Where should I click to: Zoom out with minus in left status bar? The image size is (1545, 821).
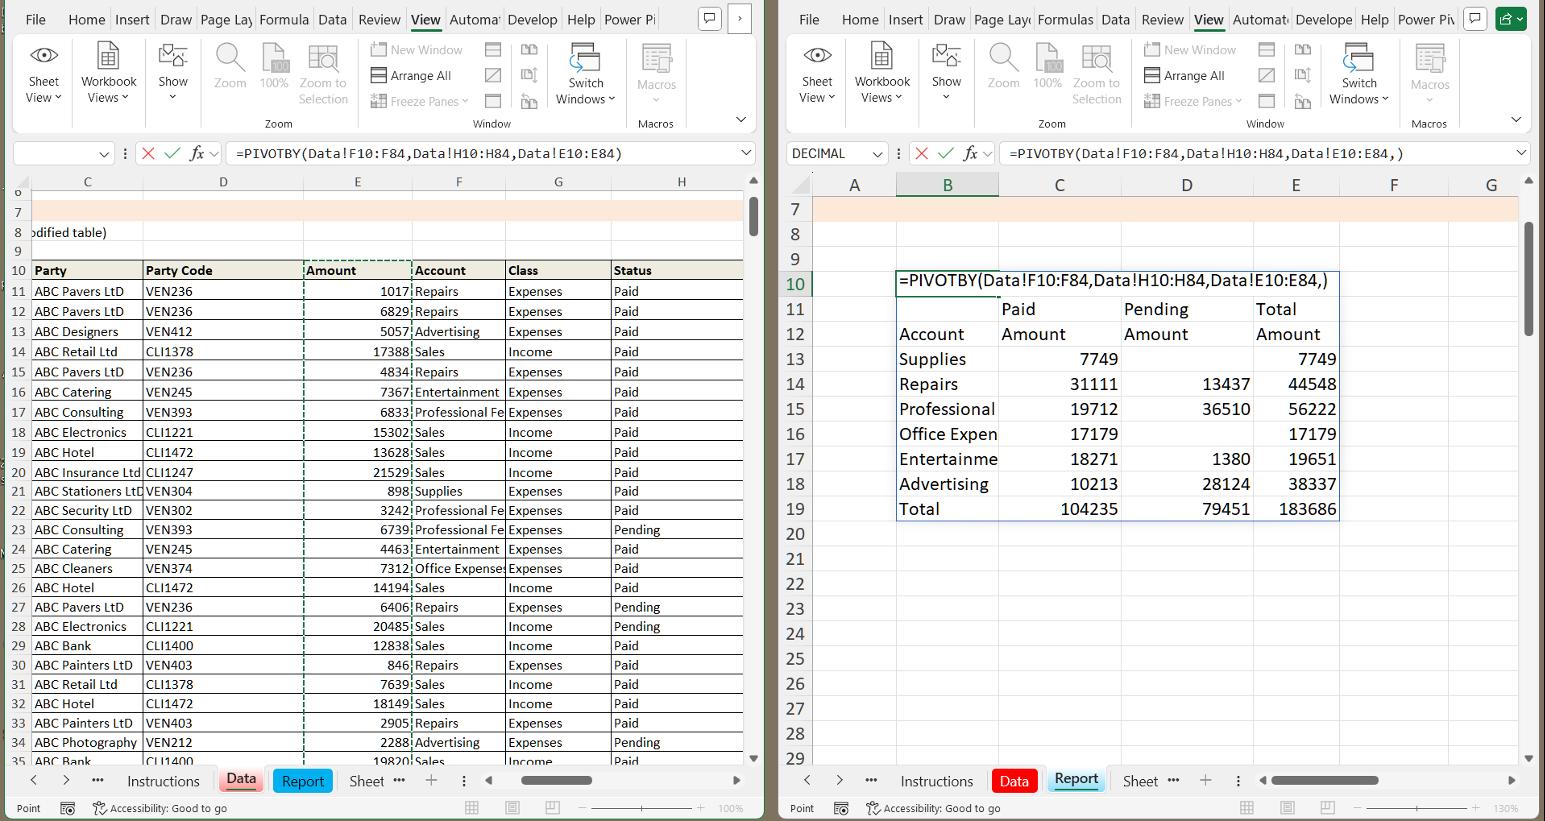(x=584, y=808)
